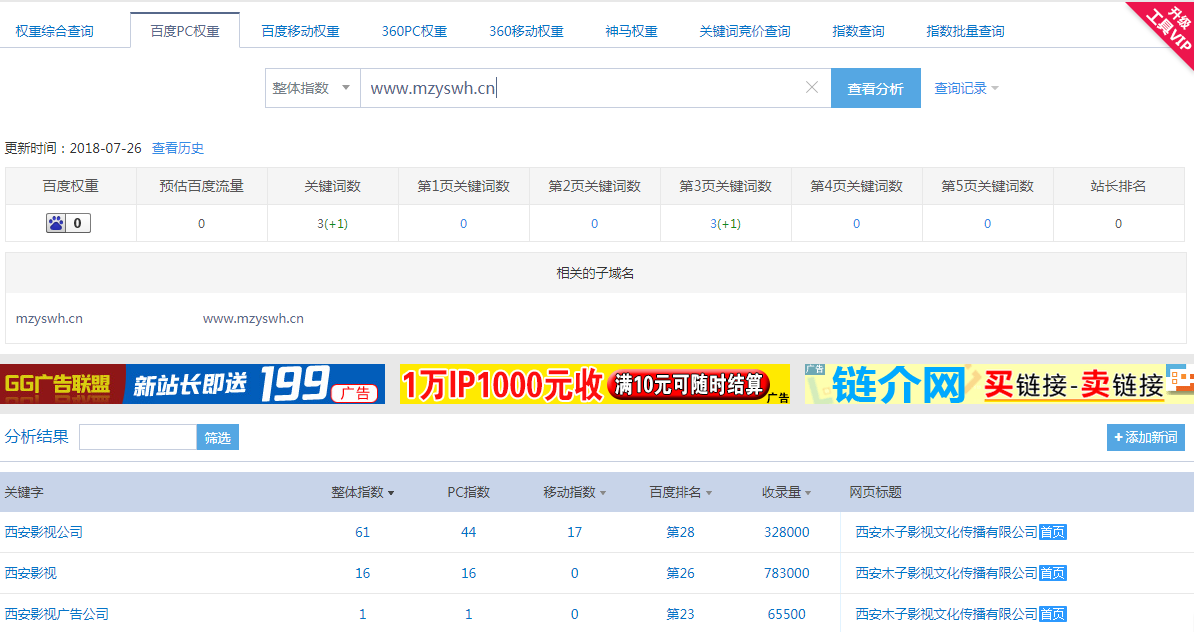
Task: Sort results by 整体指数 column
Action: point(362,492)
